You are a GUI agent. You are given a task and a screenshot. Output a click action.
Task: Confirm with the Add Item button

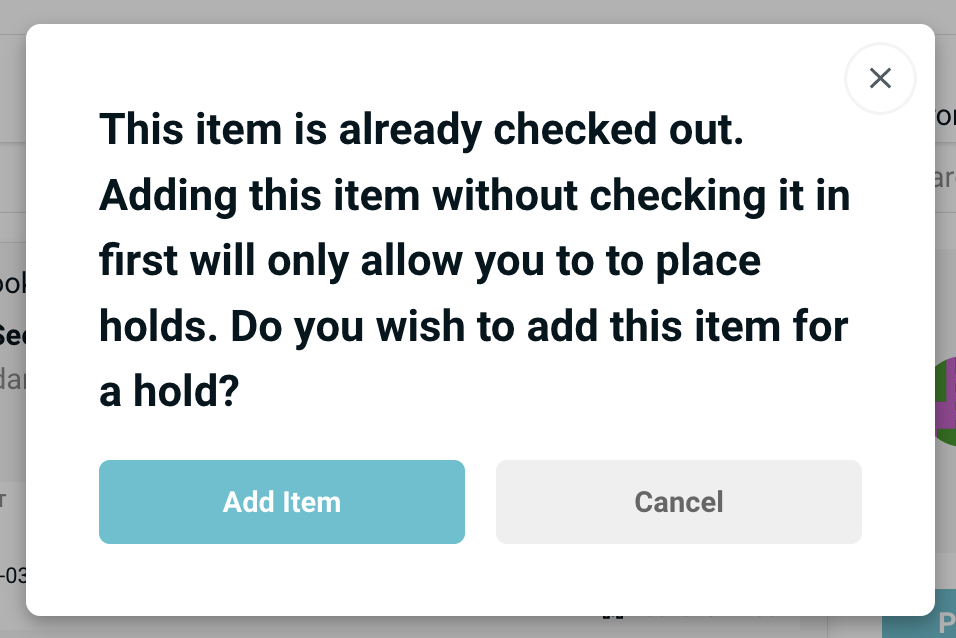tap(281, 502)
